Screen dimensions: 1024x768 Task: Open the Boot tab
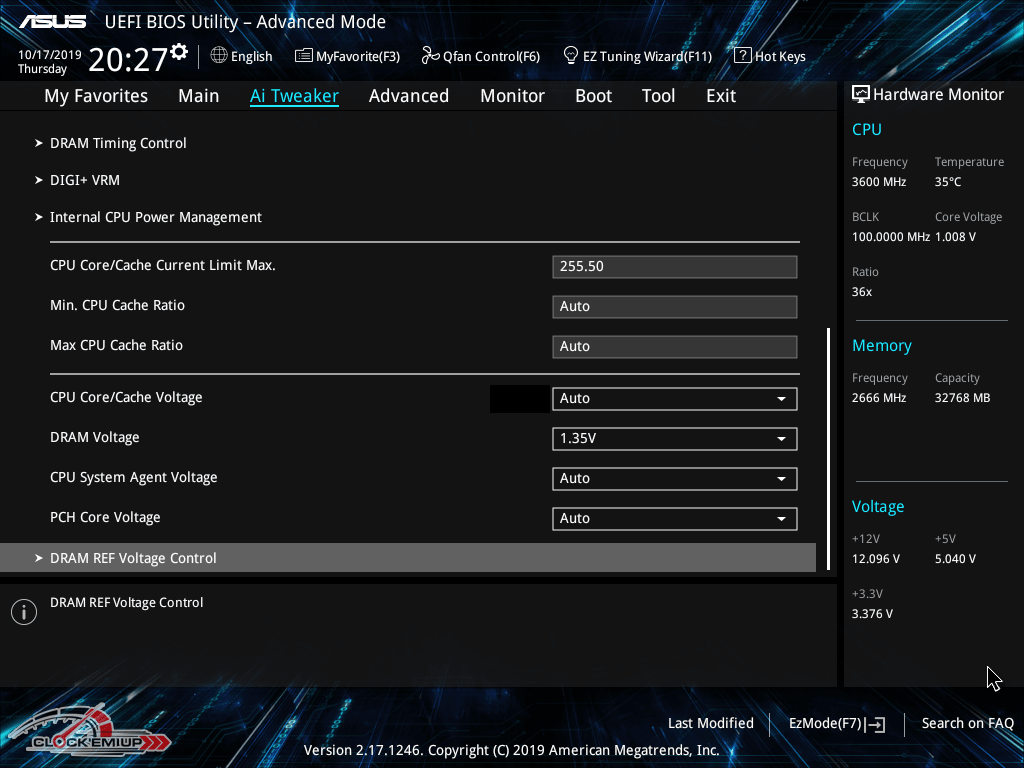coord(593,96)
